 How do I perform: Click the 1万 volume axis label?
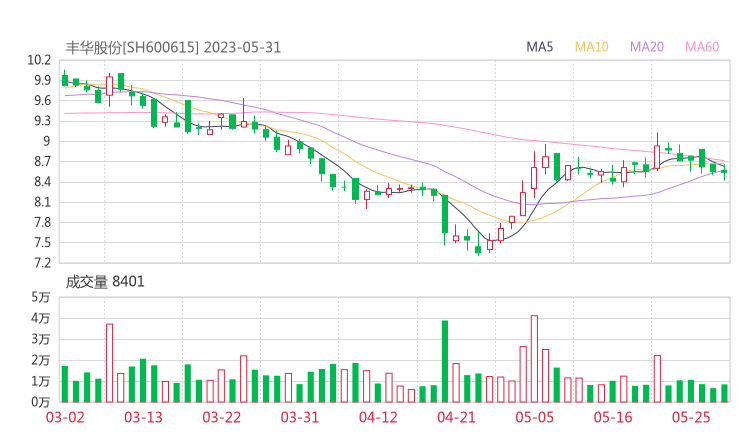41,381
